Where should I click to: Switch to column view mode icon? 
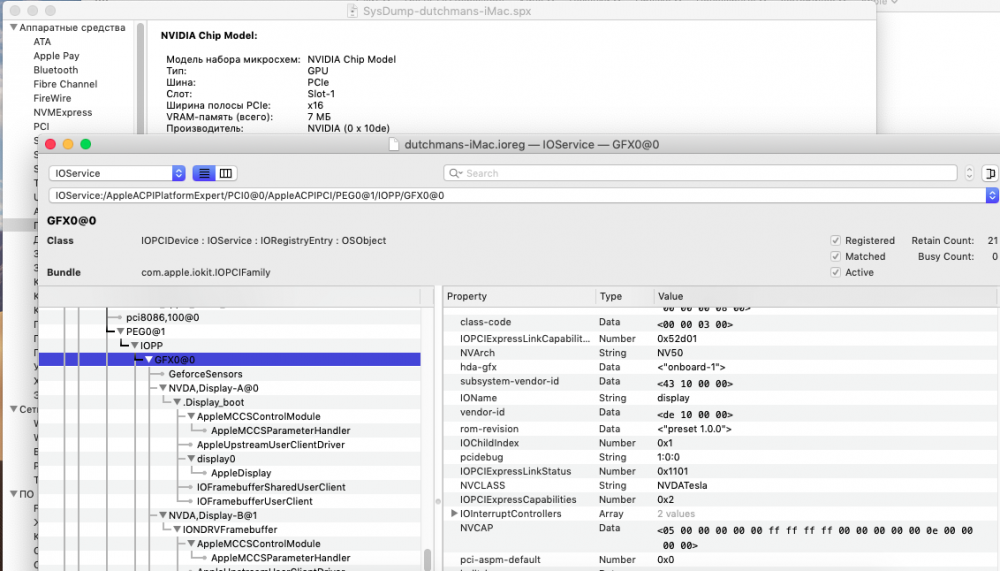click(x=226, y=173)
